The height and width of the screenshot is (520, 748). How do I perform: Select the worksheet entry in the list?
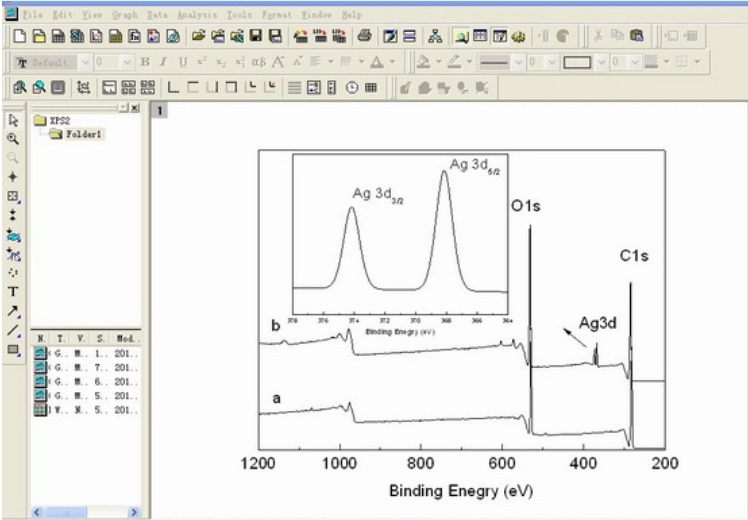(x=86, y=410)
